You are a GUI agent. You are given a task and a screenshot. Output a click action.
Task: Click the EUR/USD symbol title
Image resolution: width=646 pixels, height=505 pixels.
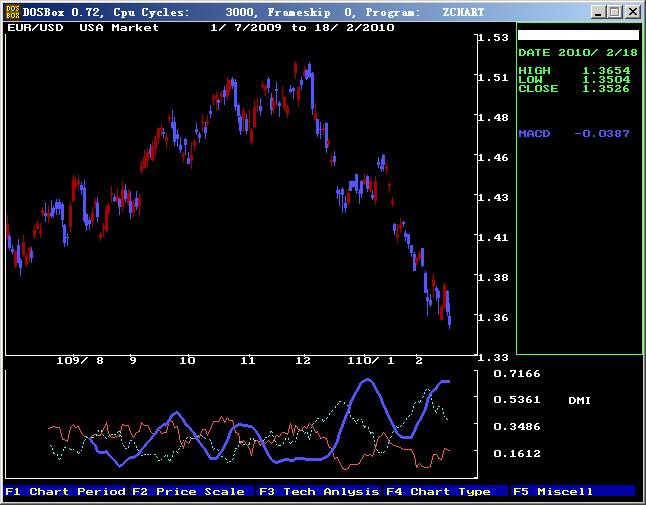(35, 28)
